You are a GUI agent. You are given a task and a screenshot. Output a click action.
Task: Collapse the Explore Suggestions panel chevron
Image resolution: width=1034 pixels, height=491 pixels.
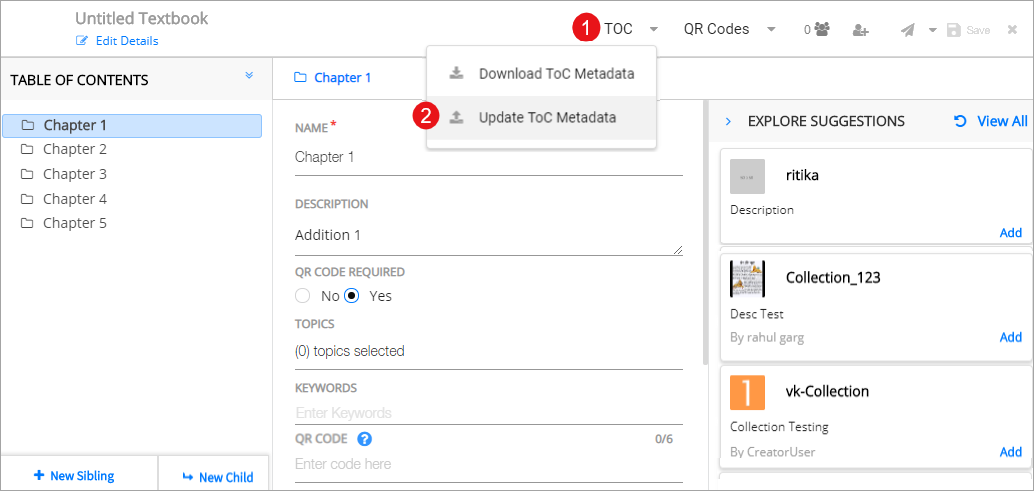(728, 121)
